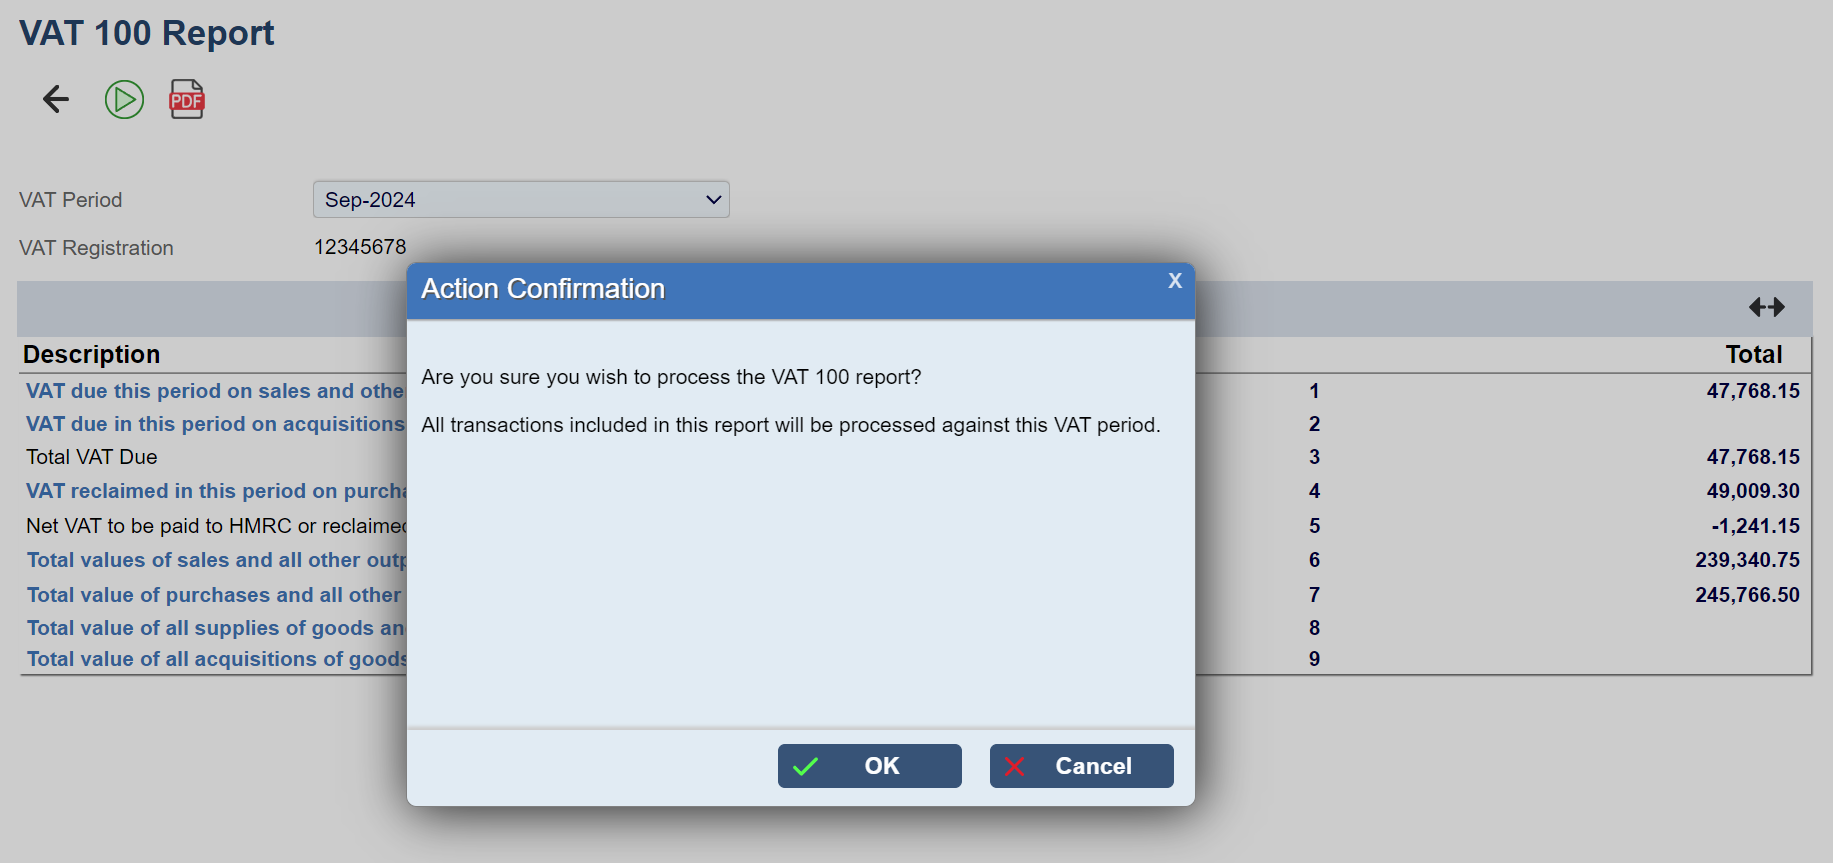
Task: Open the VAT Period dropdown showing Sep-2024
Action: coord(521,199)
